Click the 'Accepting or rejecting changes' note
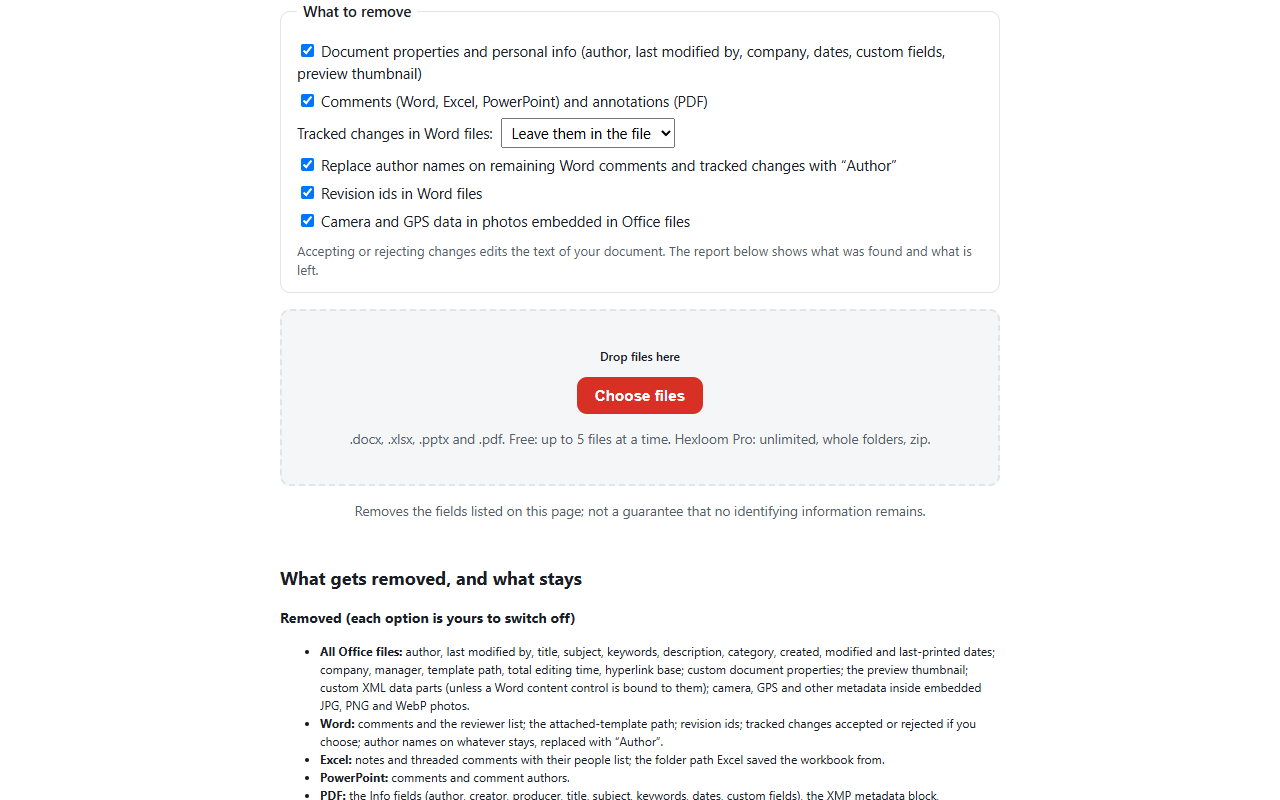The image size is (1280, 800). 634,261
